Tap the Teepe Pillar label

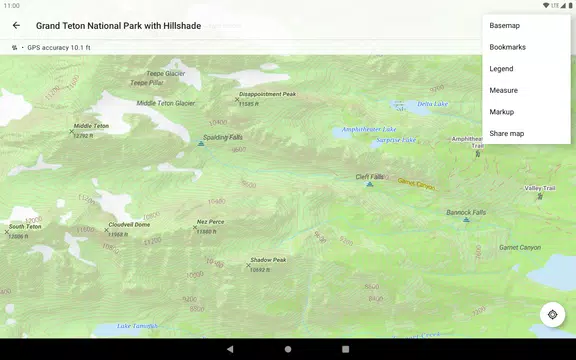[x=147, y=83]
